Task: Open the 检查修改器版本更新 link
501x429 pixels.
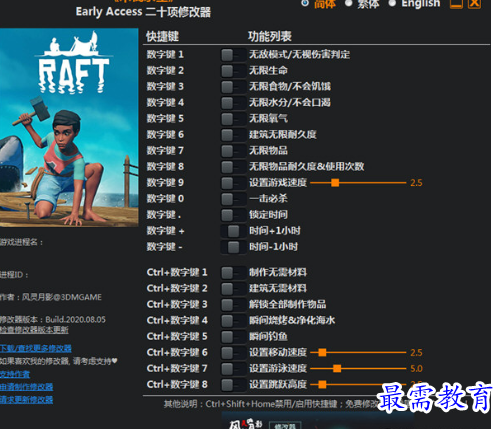Action: pos(34,330)
